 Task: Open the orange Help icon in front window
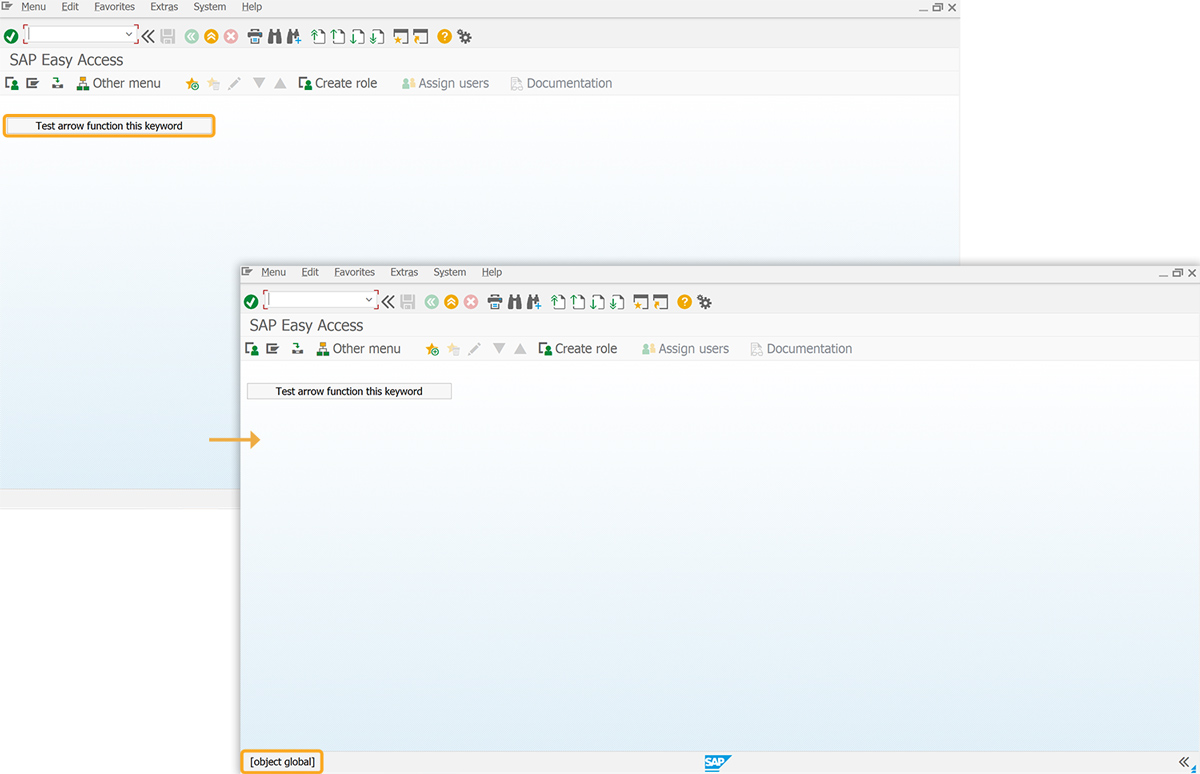point(685,301)
